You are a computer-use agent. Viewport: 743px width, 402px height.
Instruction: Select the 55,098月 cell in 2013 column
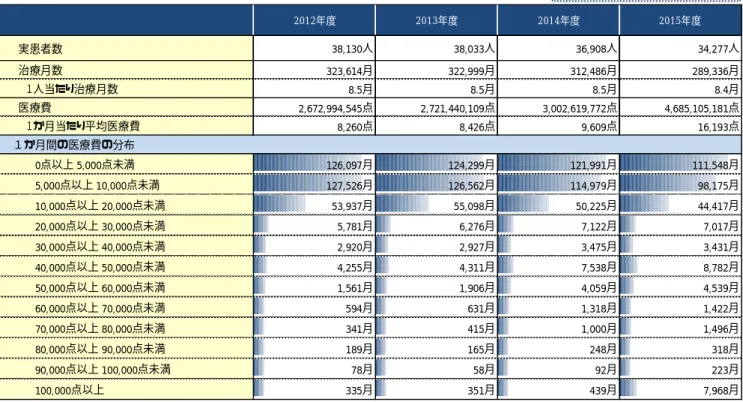pyautogui.click(x=436, y=205)
